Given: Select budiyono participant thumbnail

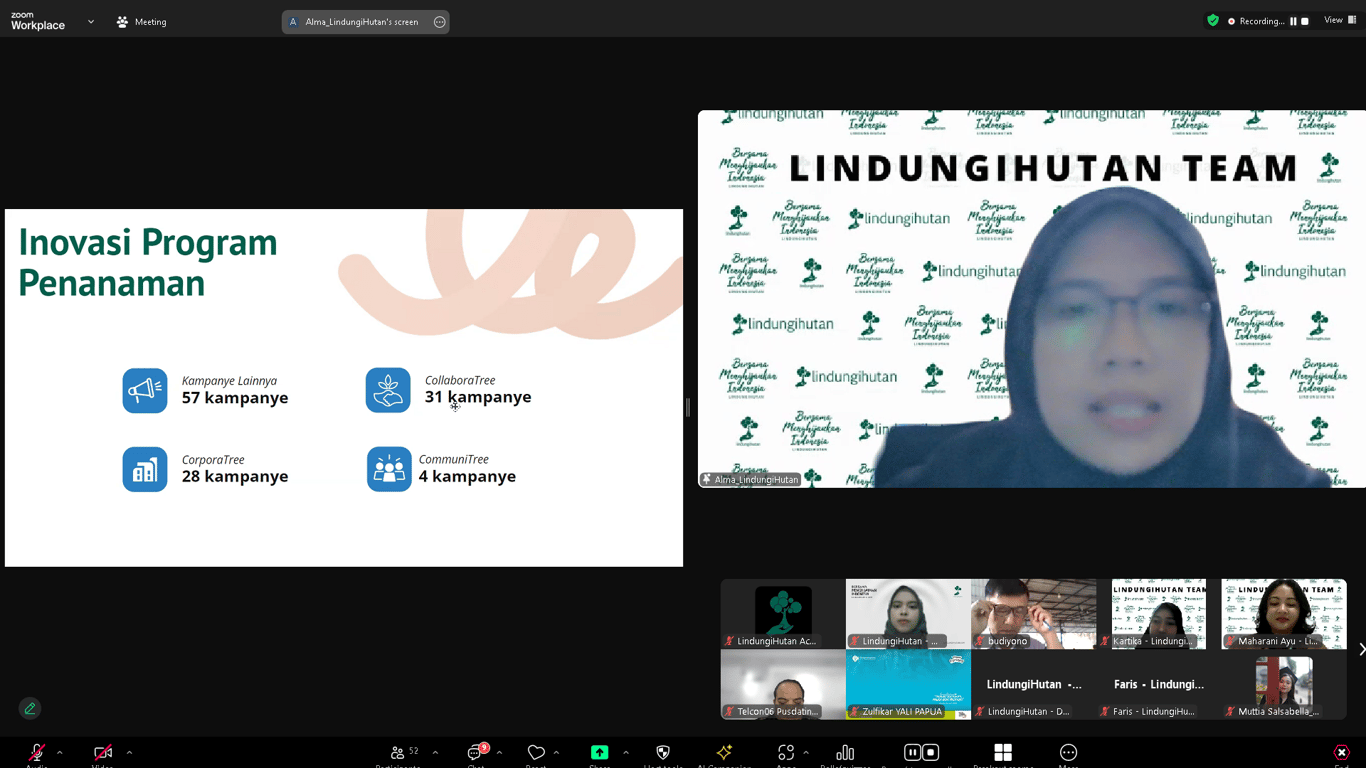Looking at the screenshot, I should 1033,614.
